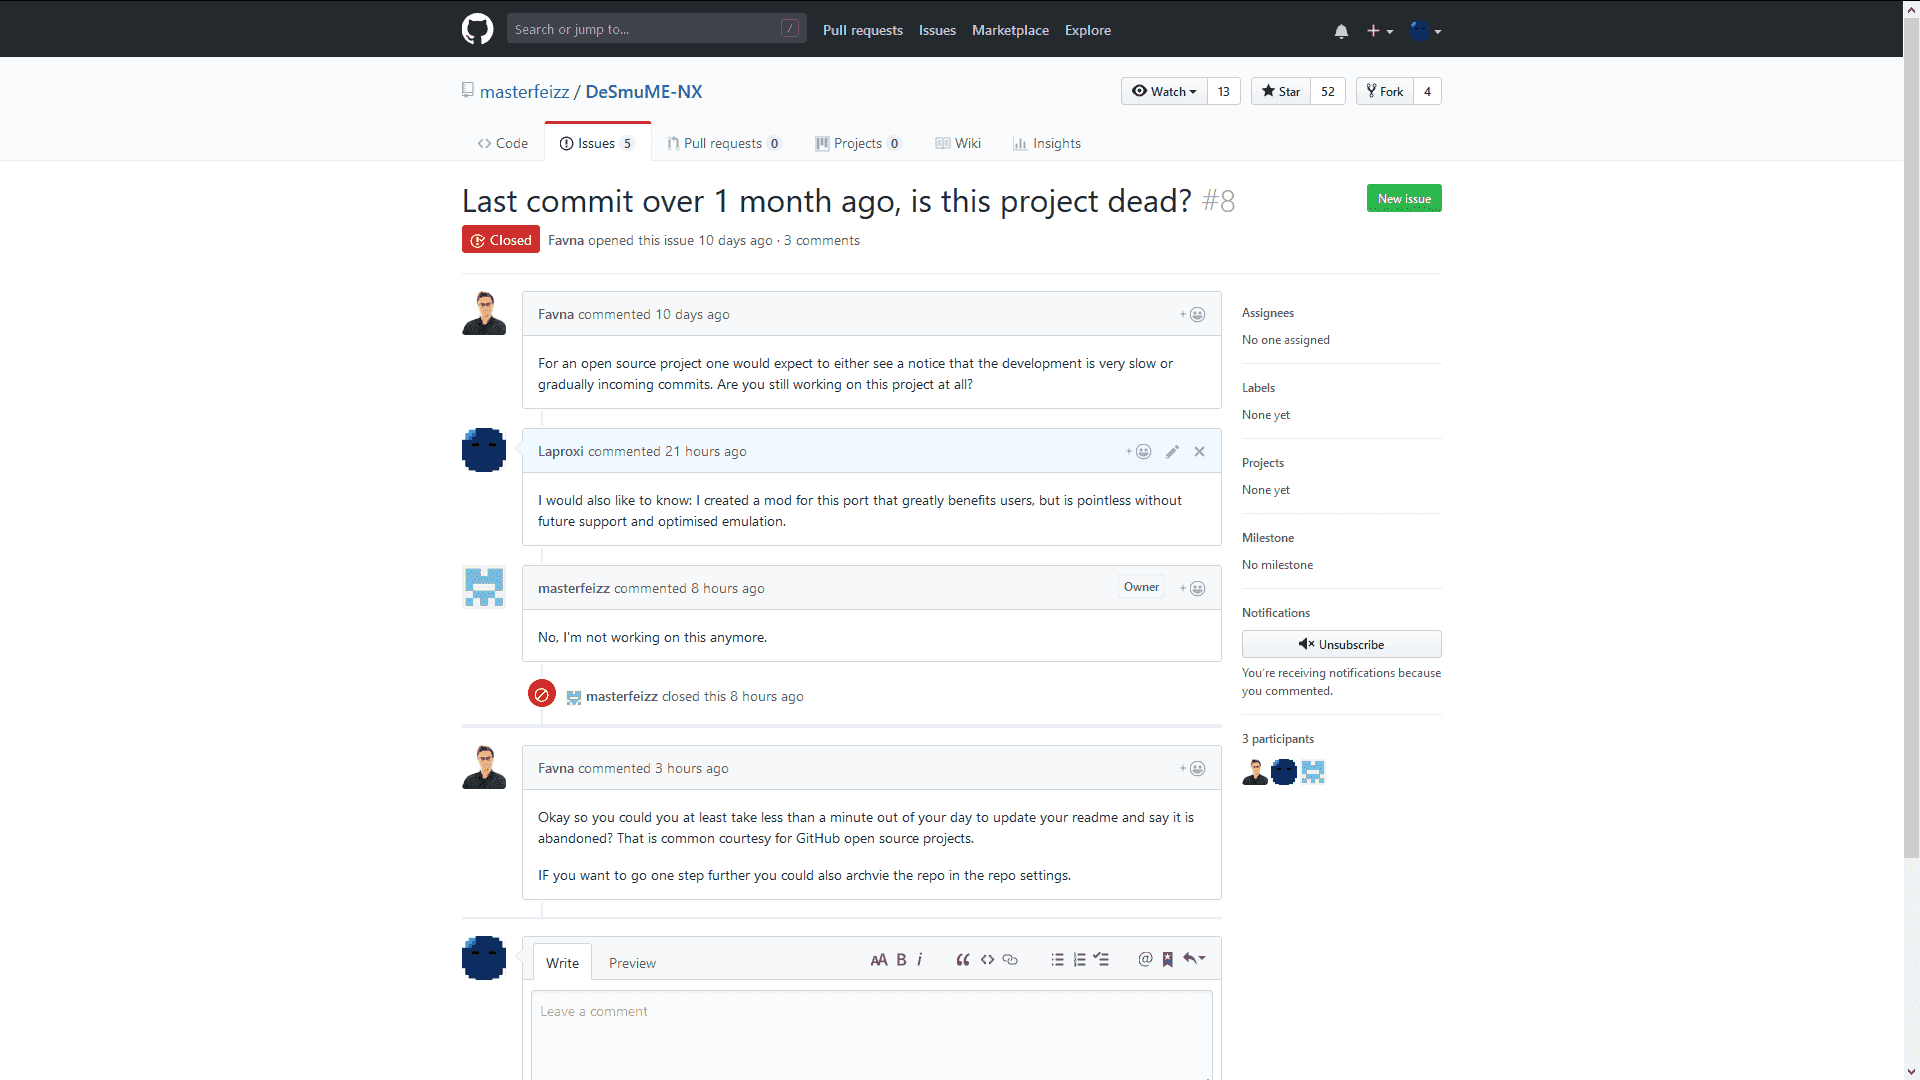The image size is (1920, 1080).
Task: Insert a numbered list in the comment
Action: click(x=1079, y=960)
